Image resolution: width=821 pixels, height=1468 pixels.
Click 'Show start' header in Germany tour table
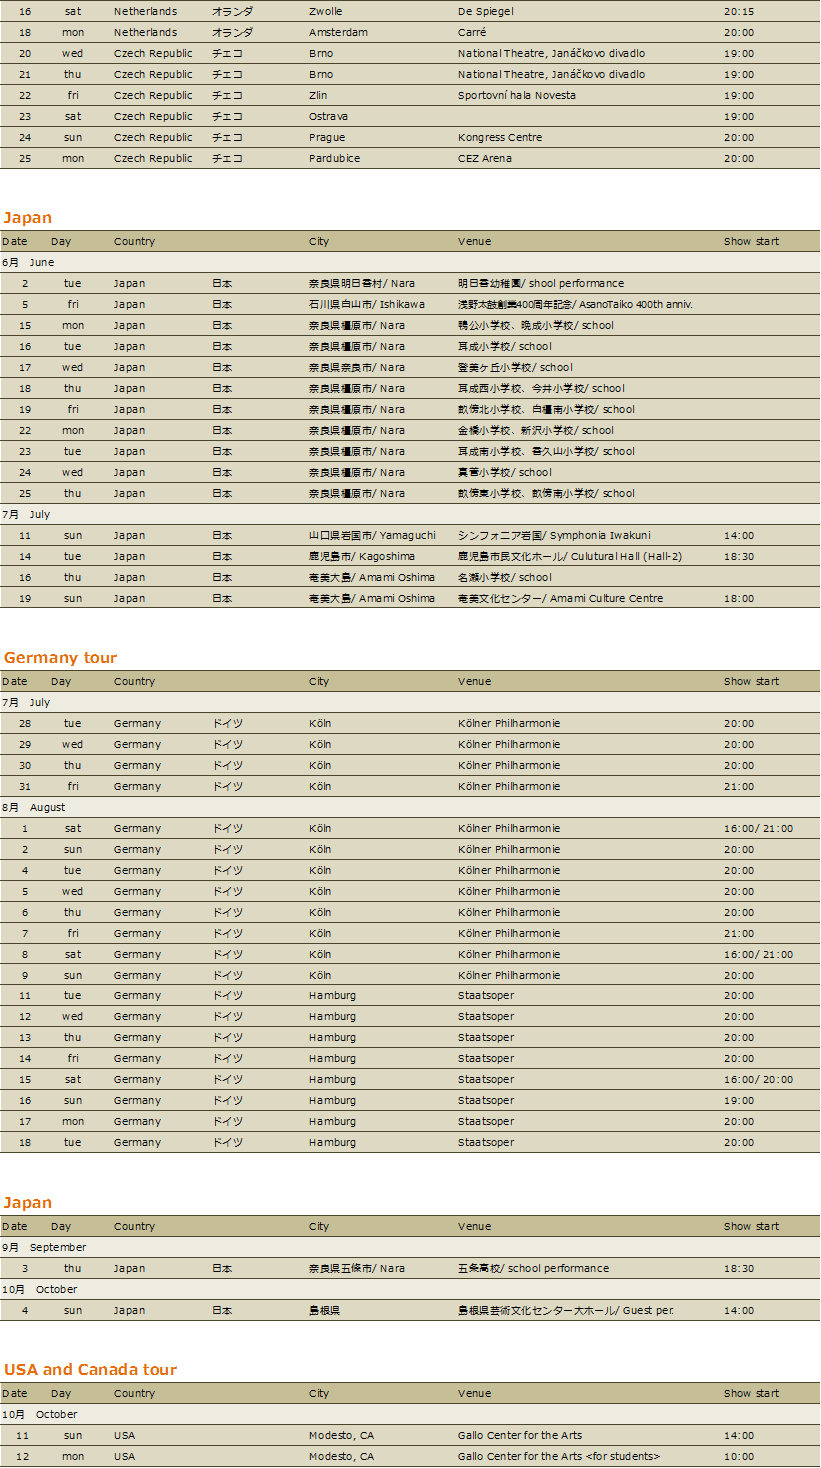(751, 681)
